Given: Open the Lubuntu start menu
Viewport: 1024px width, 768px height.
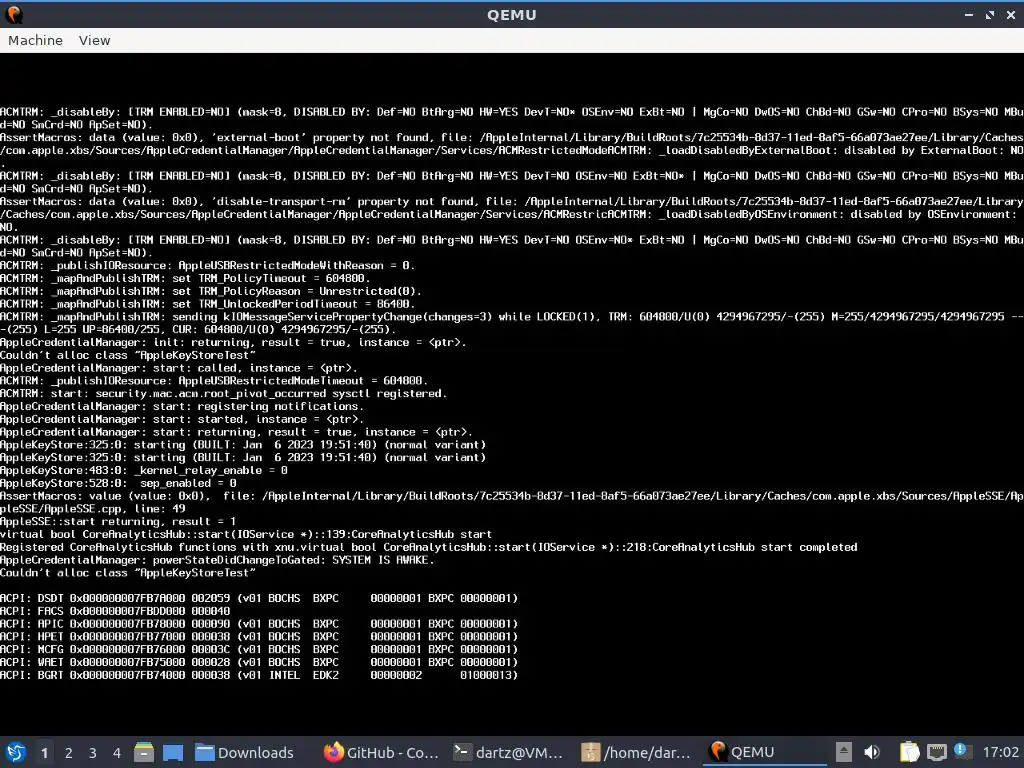Looking at the screenshot, I should (x=16, y=752).
